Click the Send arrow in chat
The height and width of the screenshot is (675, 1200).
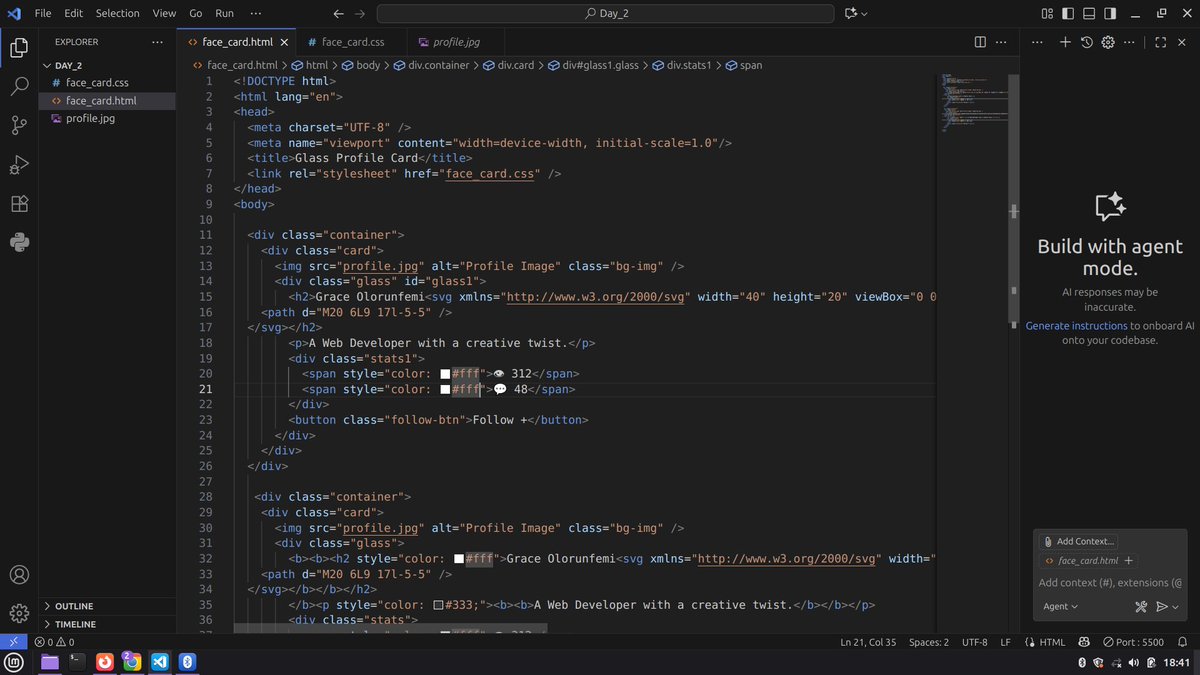click(1162, 606)
